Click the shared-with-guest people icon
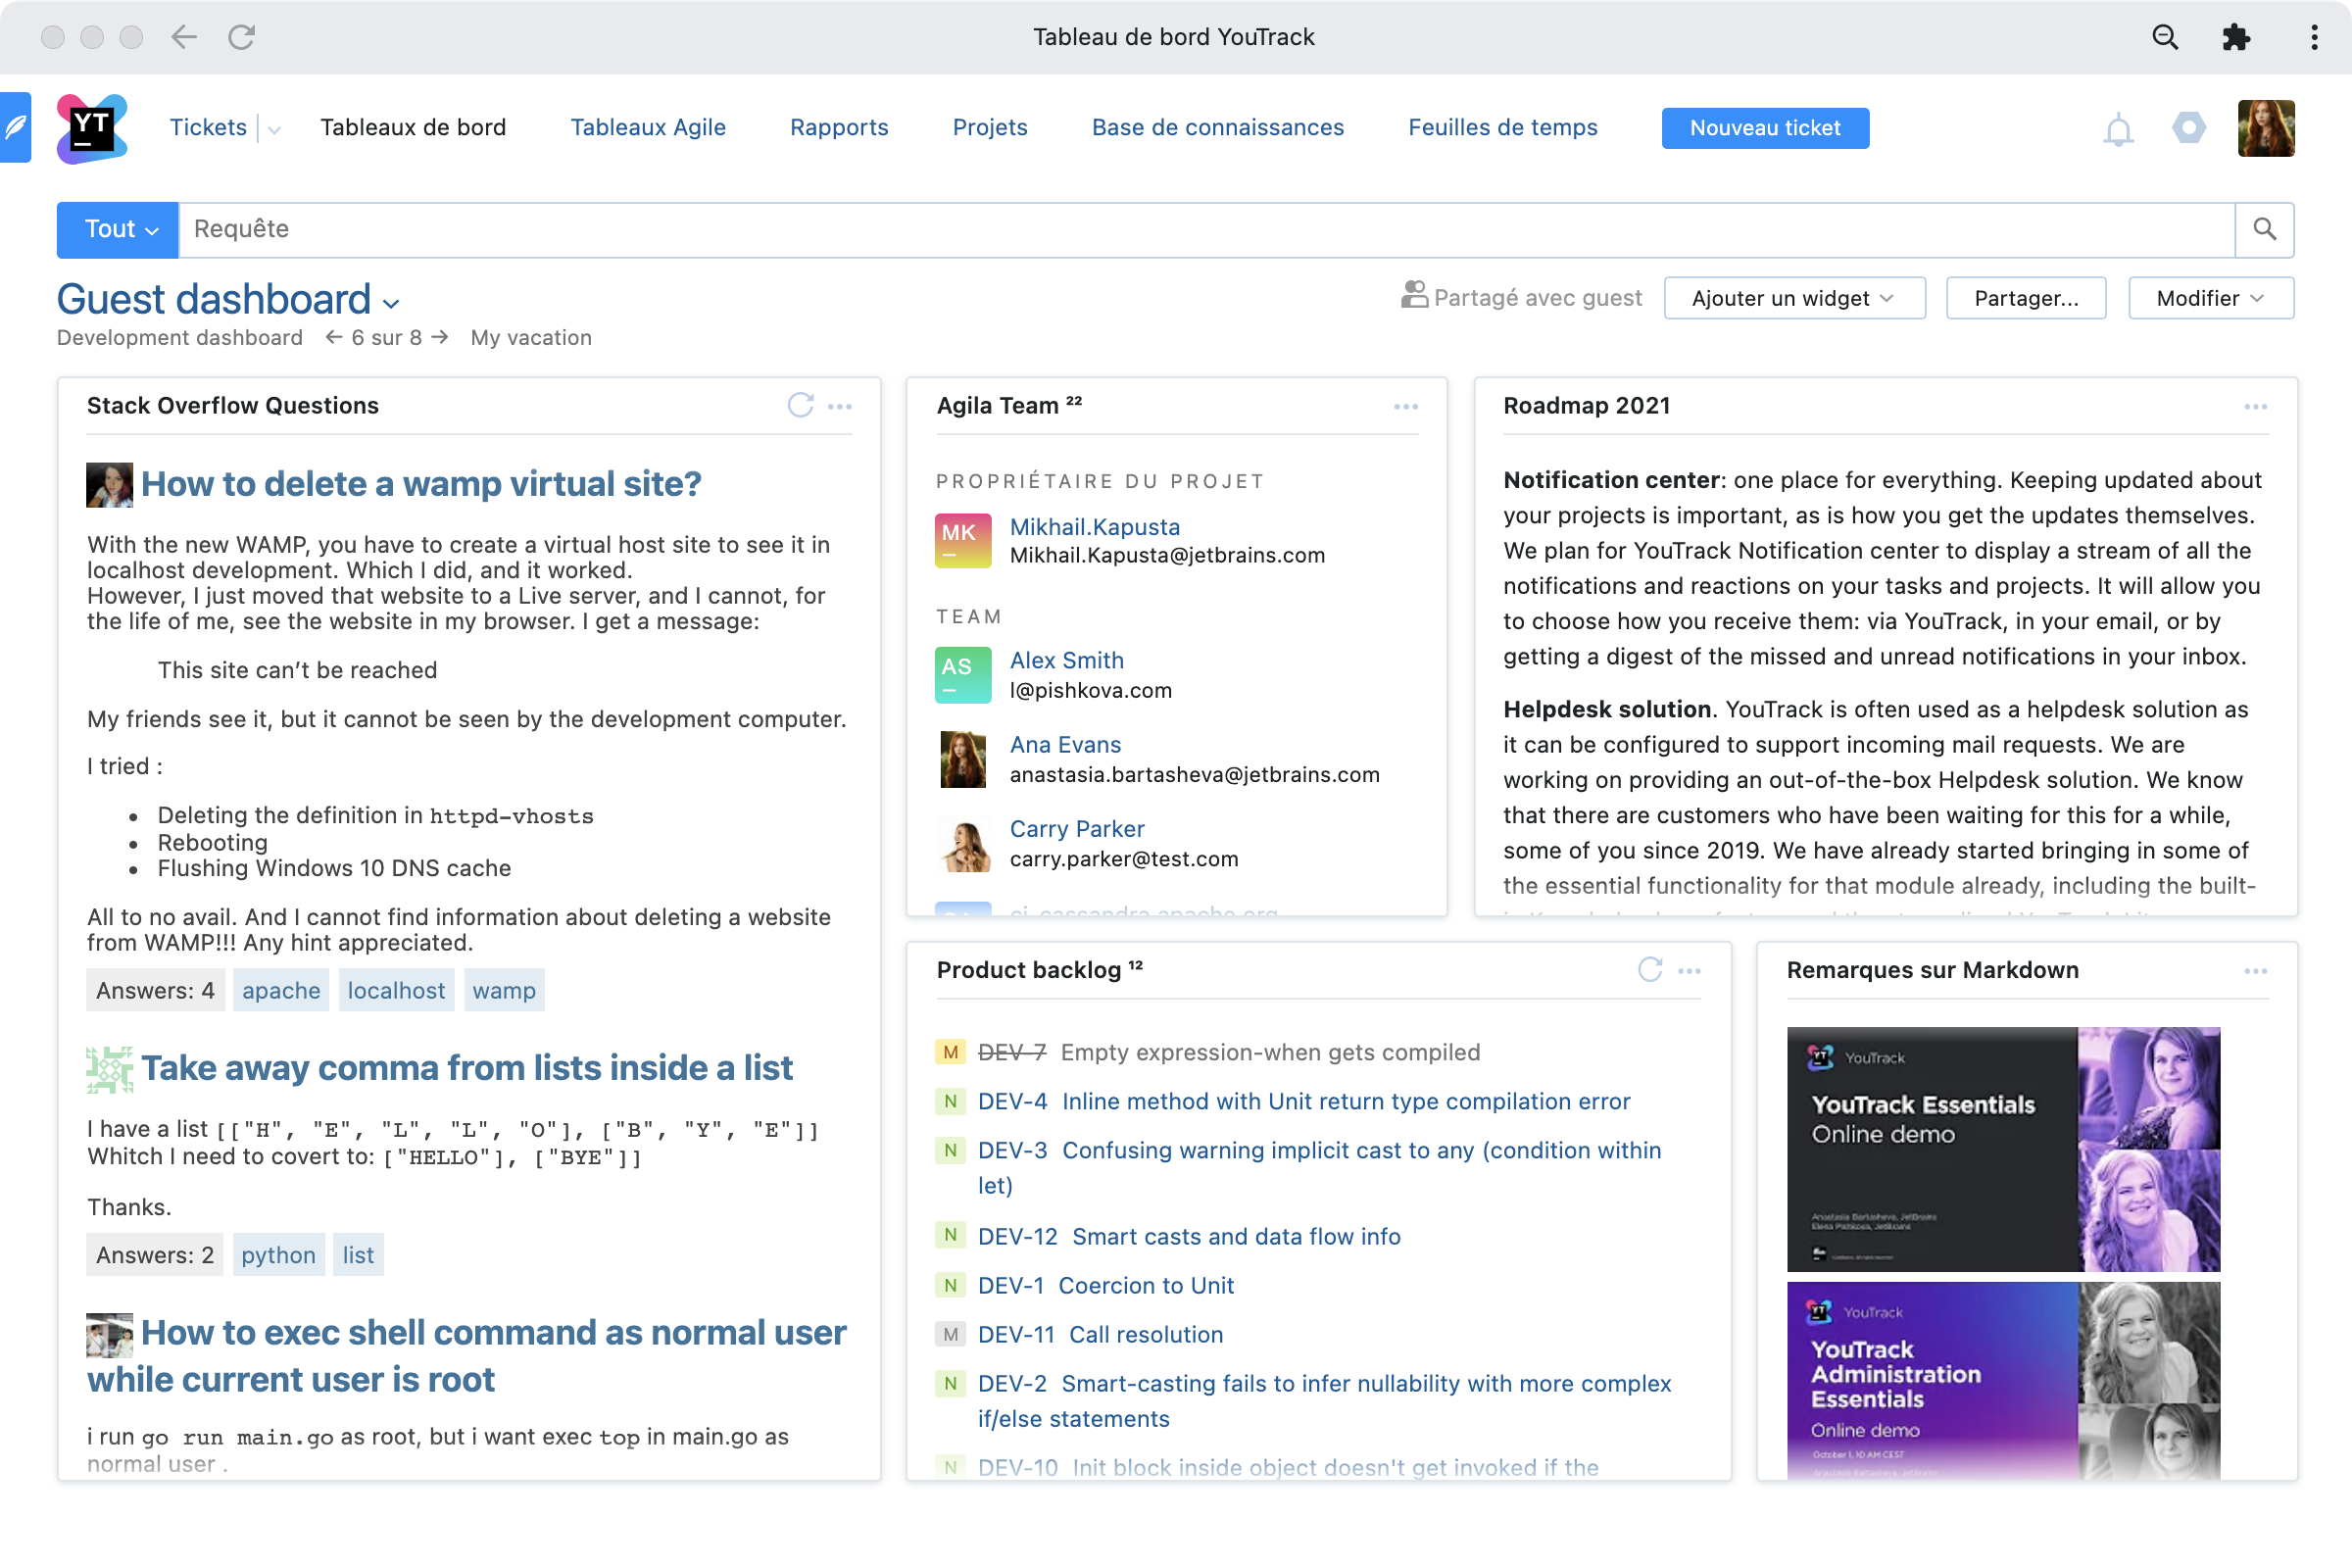Screen dimensions: 2352x1568 [x=1413, y=294]
